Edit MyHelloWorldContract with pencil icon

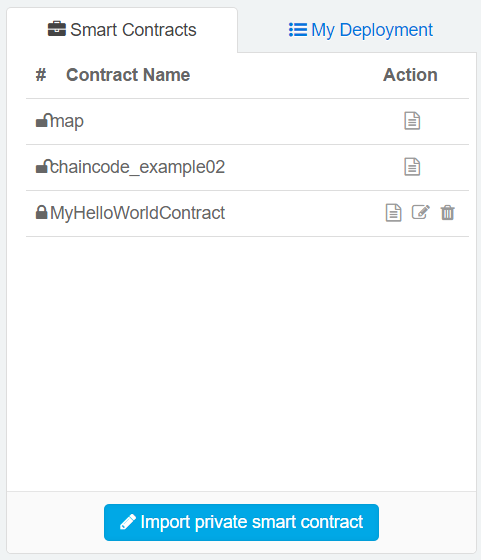(x=421, y=212)
